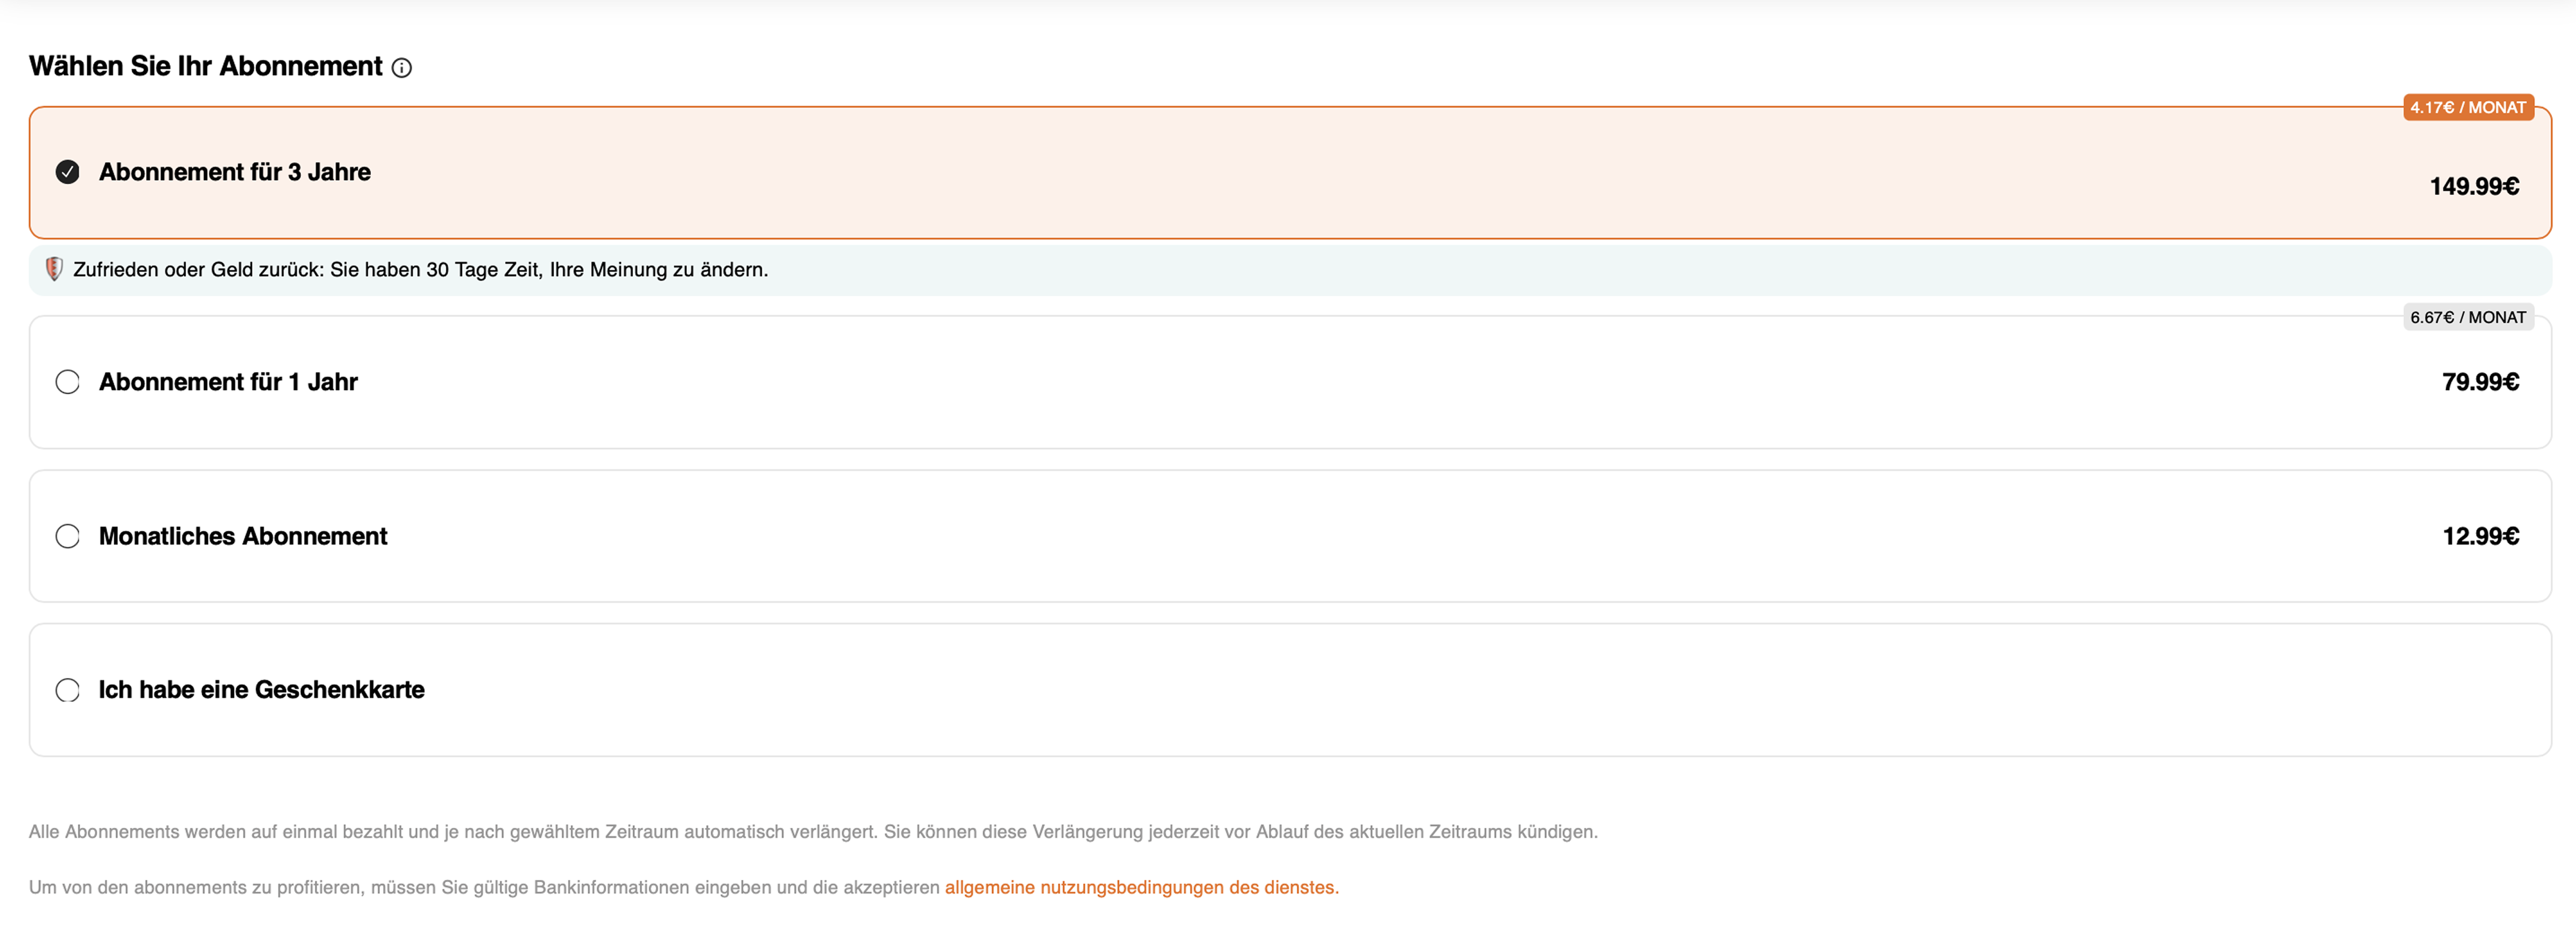The width and height of the screenshot is (2576, 951).
Task: Click the 149.99€ price
Action: (x=2474, y=186)
